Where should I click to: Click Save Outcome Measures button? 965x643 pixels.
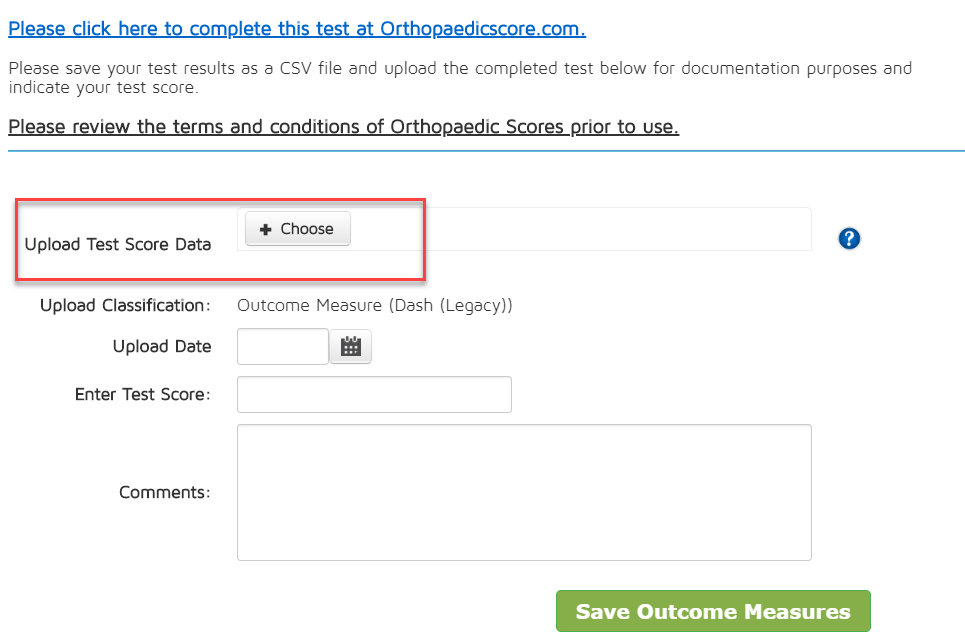713,612
